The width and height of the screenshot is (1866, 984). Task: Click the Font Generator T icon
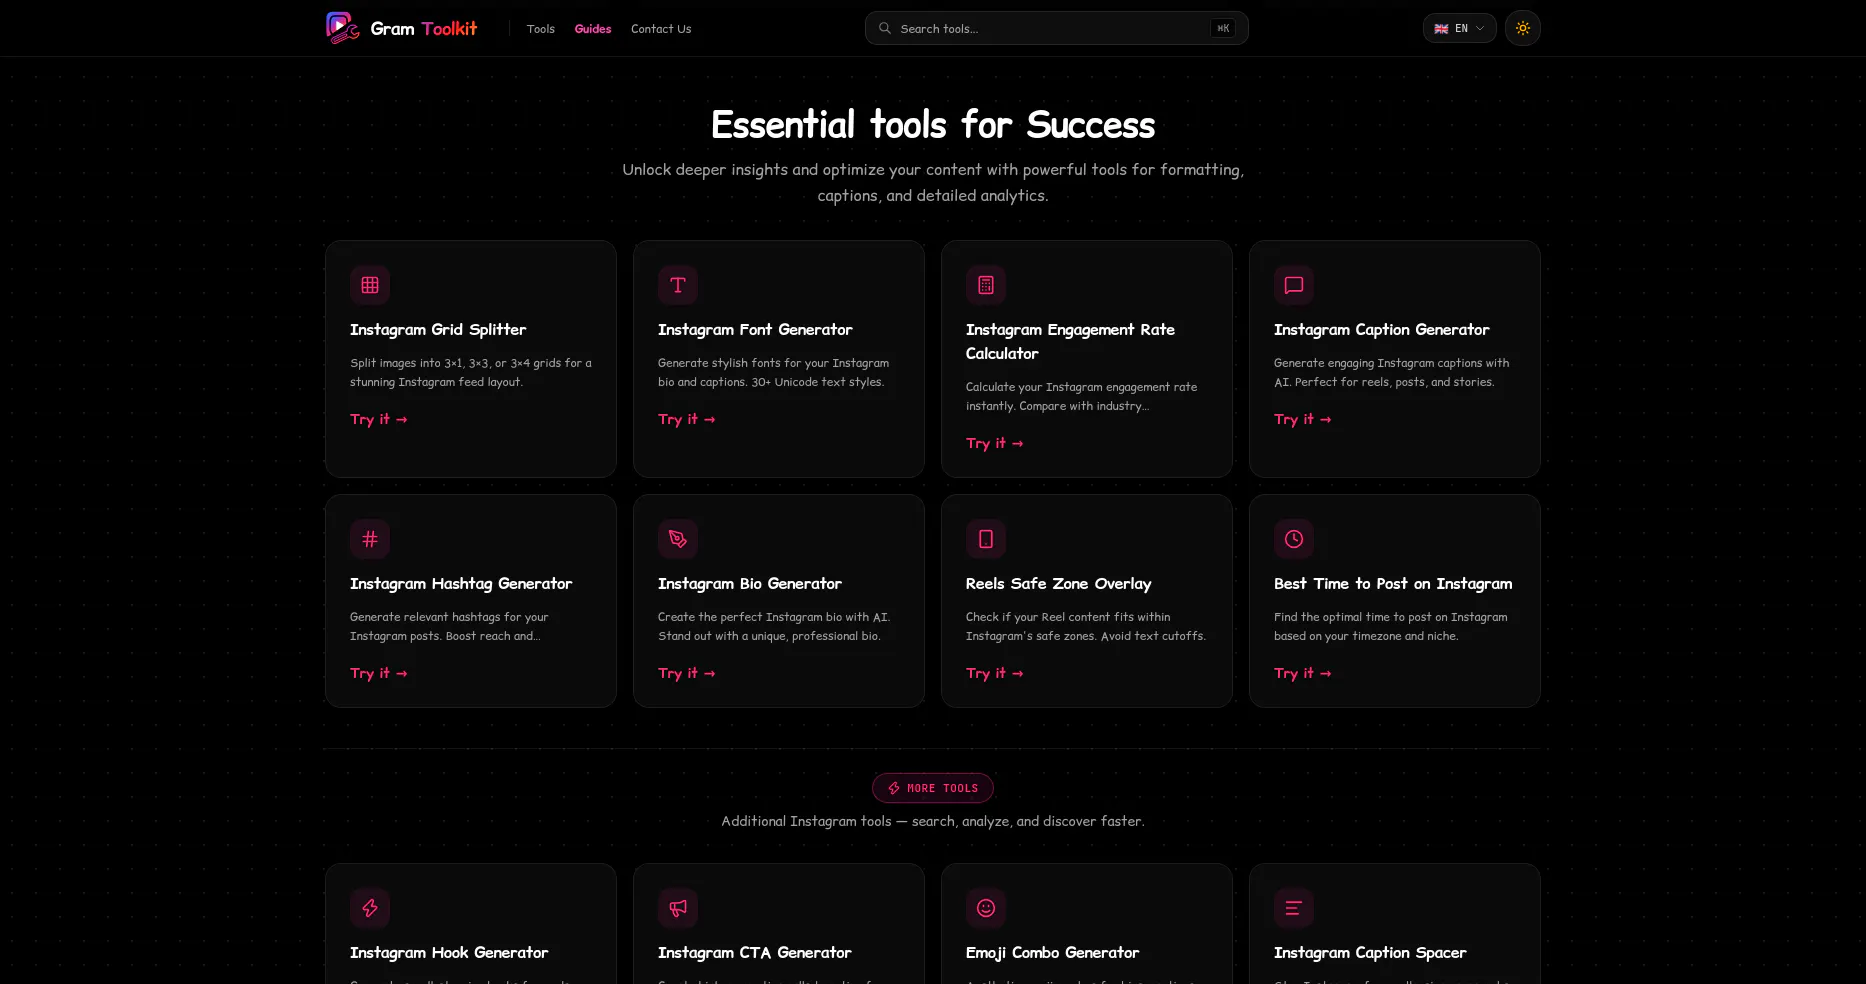pos(678,285)
